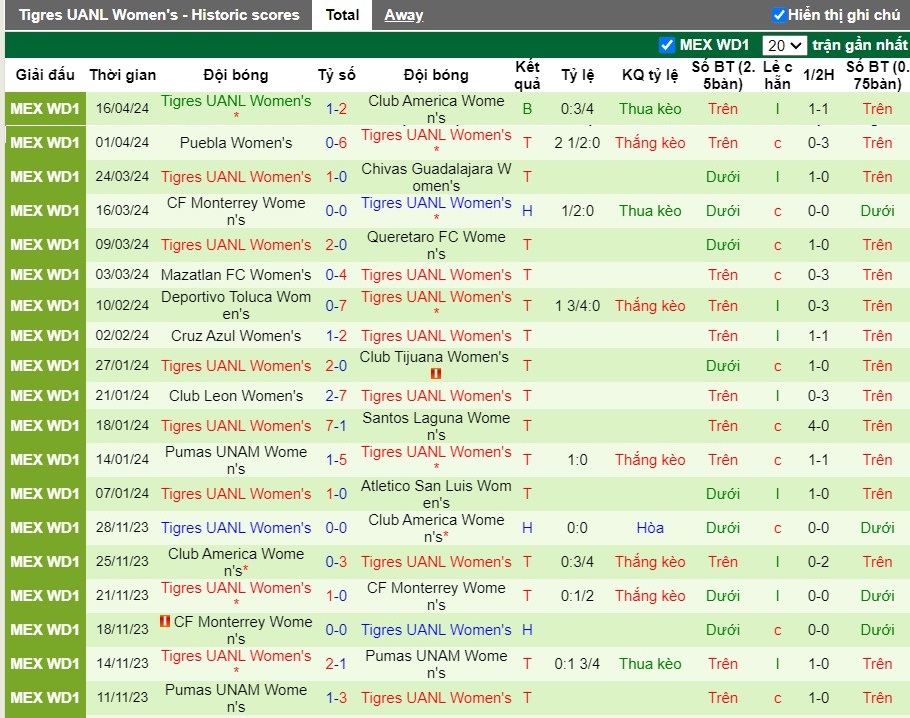Open Cruz Azul Women's team link
Screen dimensions: 910x718
pyautogui.click(x=236, y=335)
